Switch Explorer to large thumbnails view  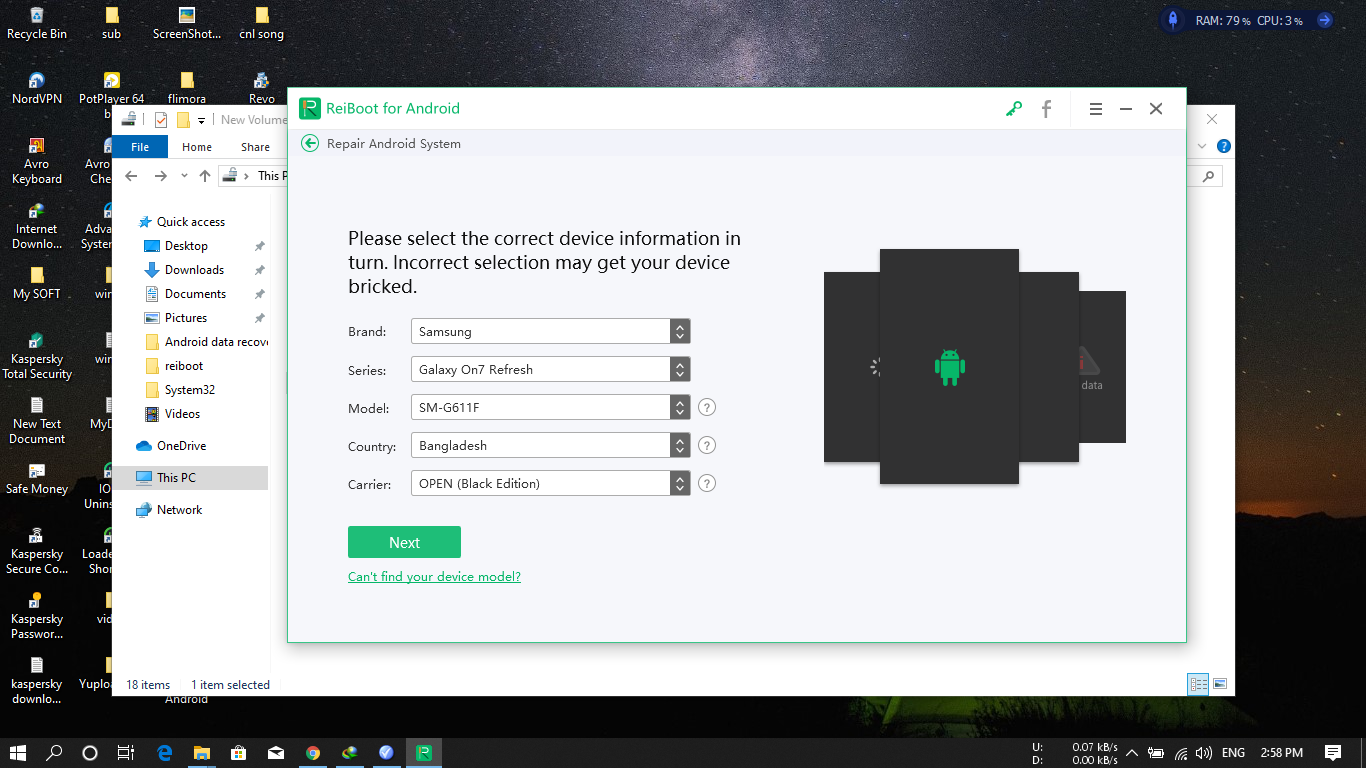tap(1220, 684)
